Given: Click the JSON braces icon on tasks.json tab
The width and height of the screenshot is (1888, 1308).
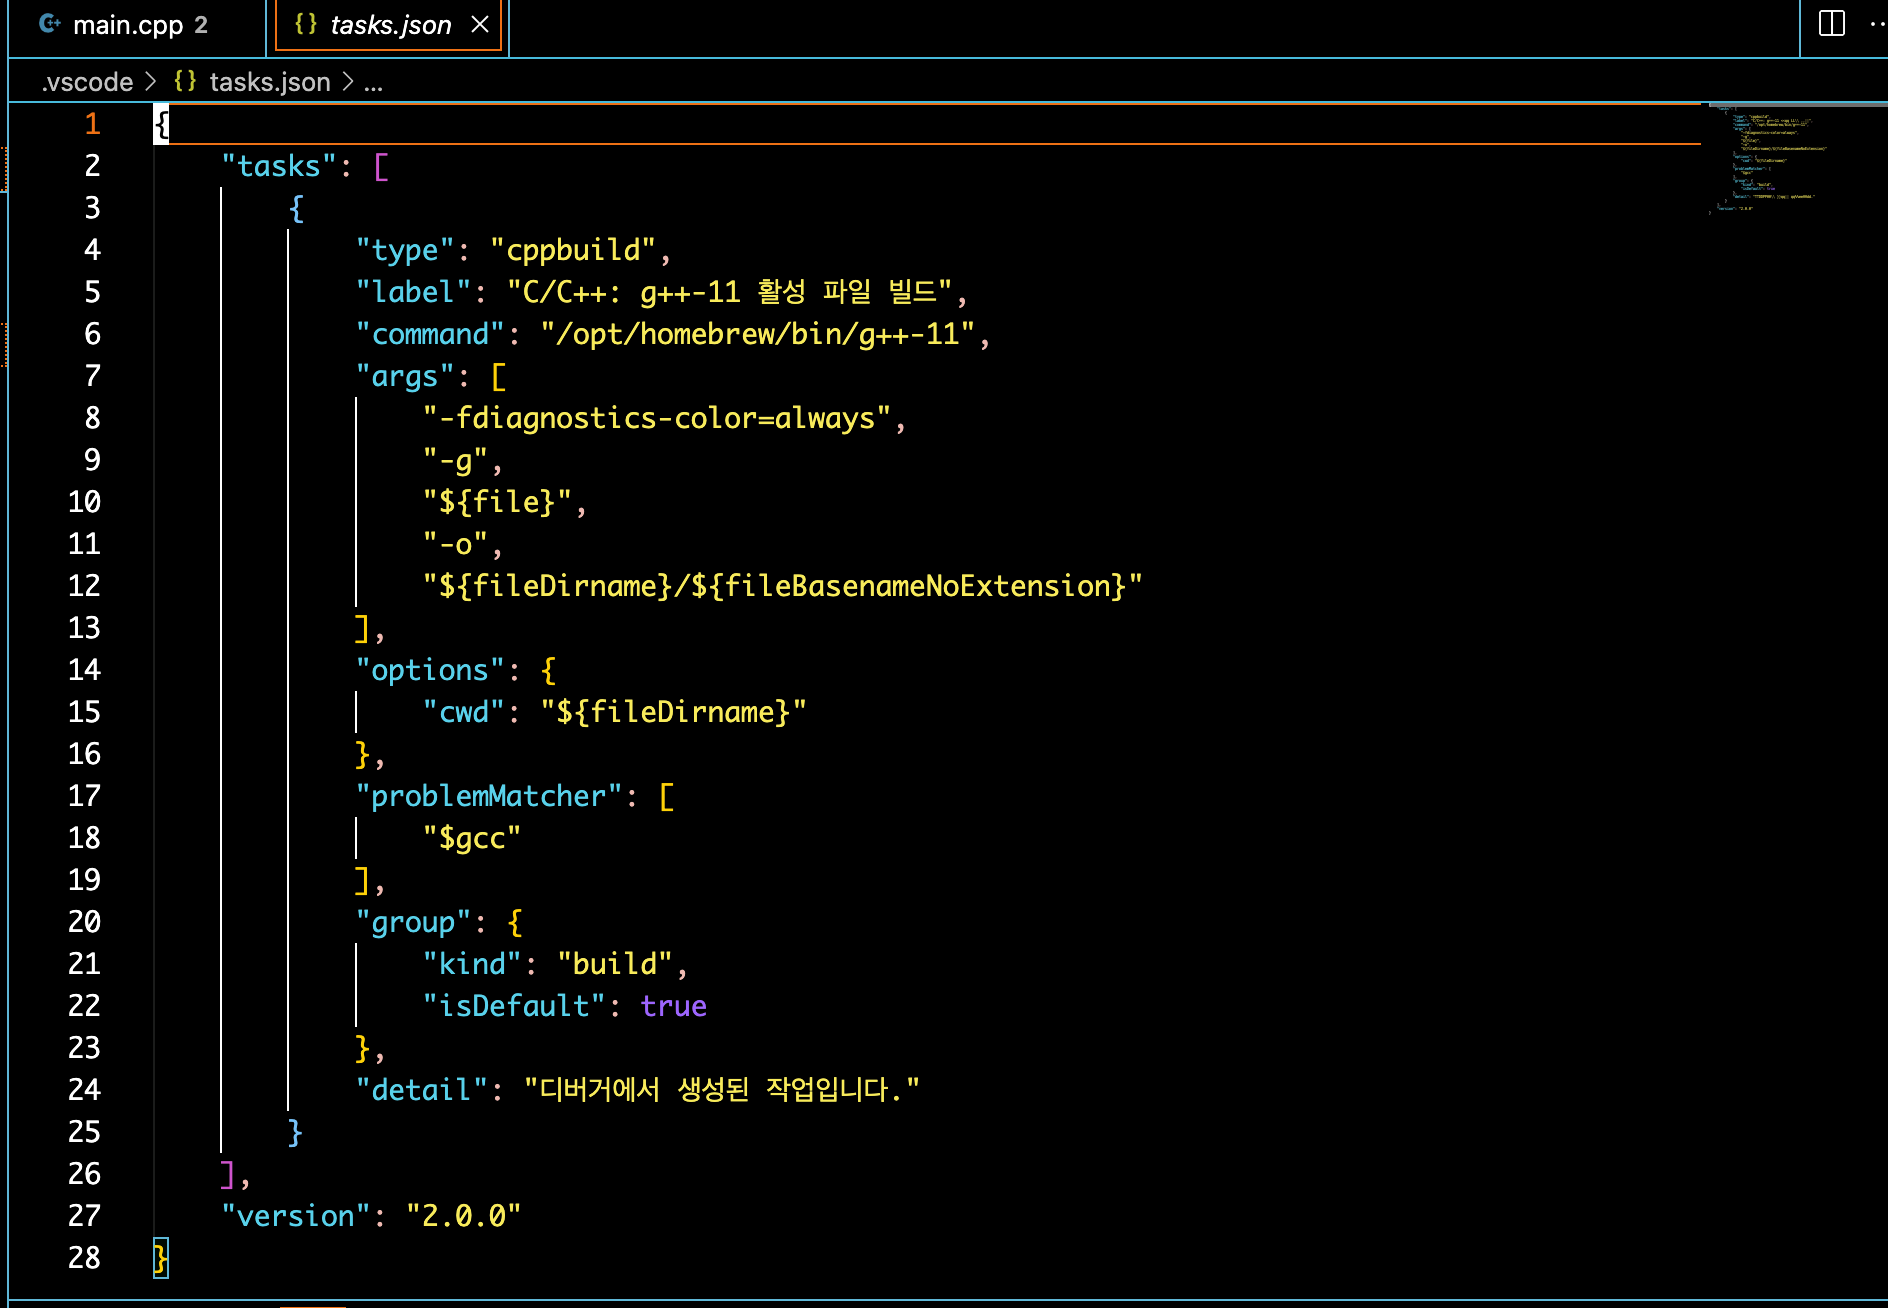Looking at the screenshot, I should pyautogui.click(x=303, y=24).
